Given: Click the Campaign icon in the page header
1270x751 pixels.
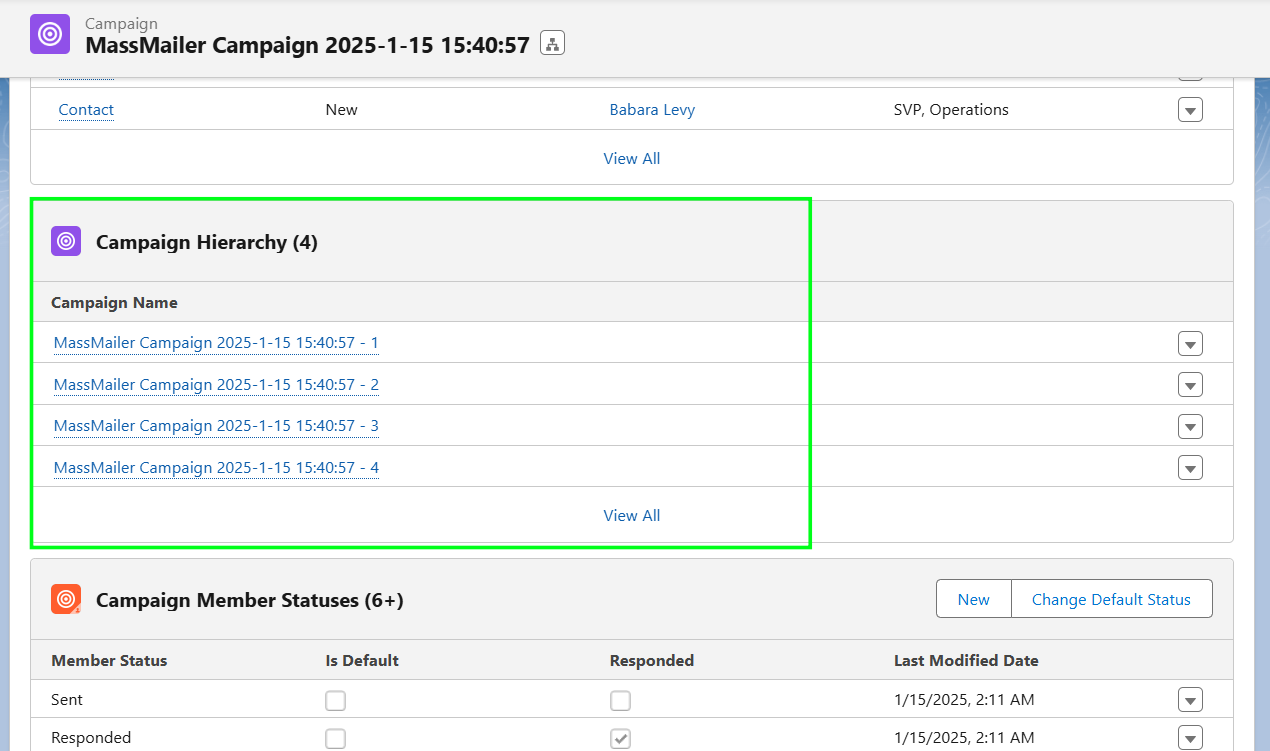Looking at the screenshot, I should click(x=50, y=34).
